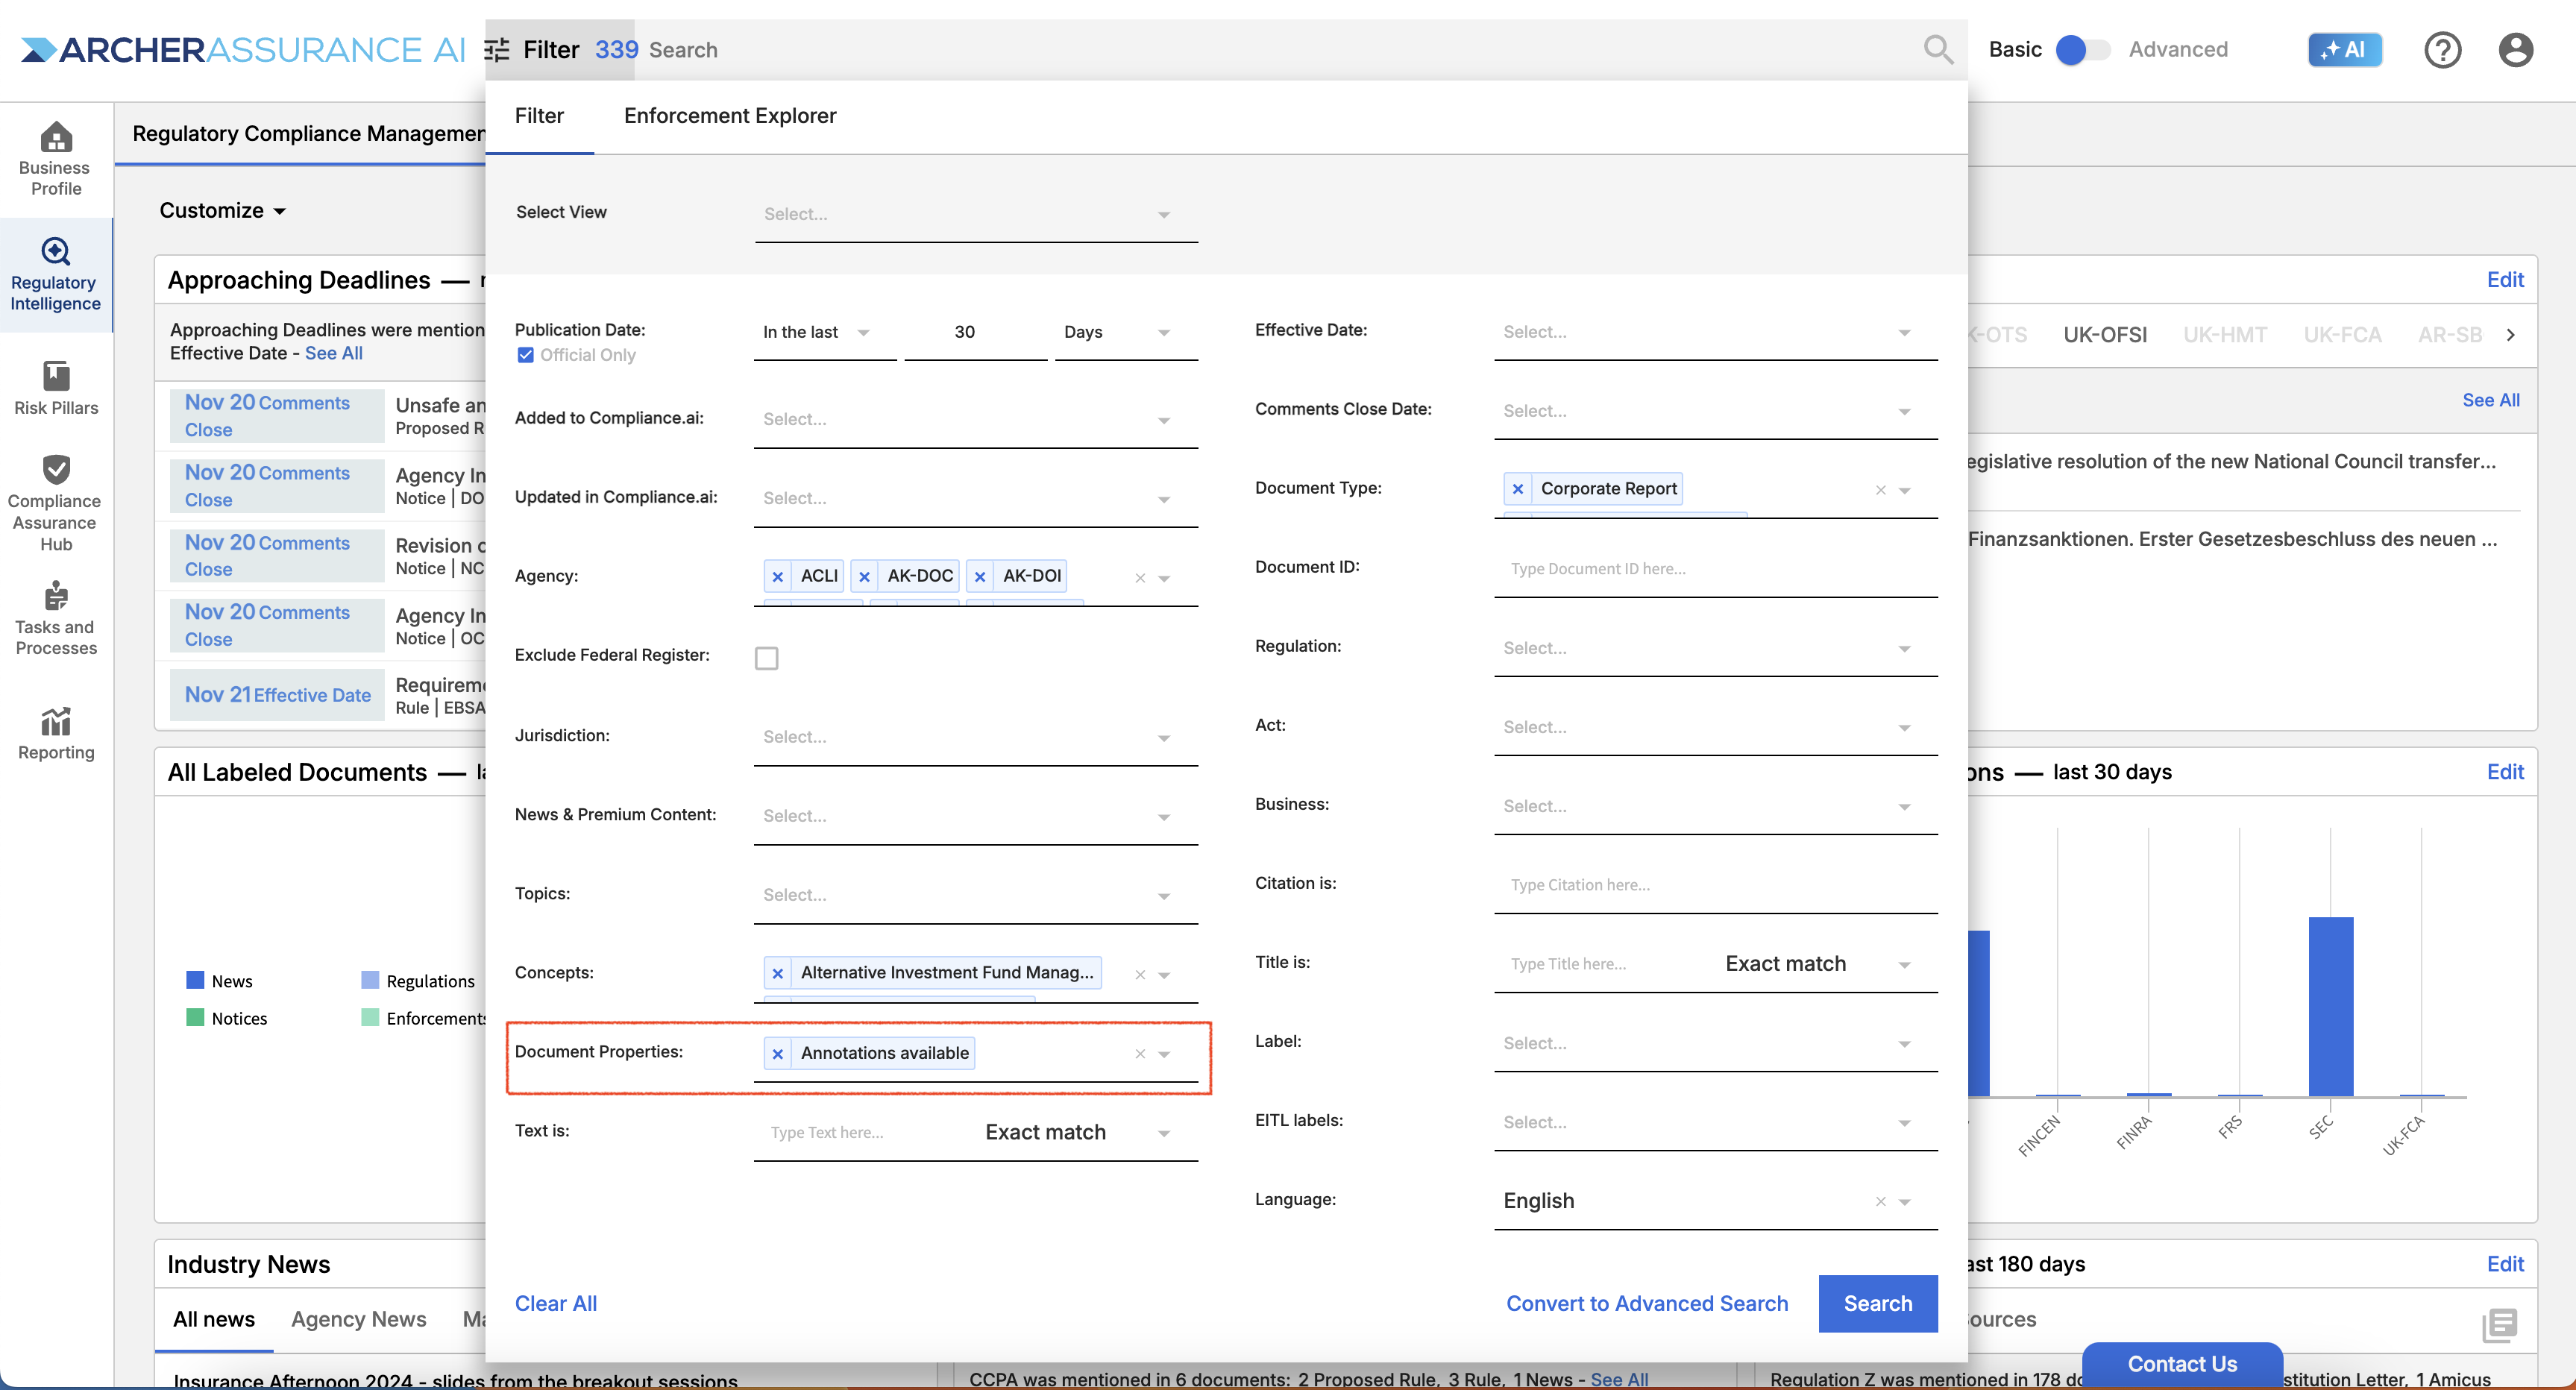The height and width of the screenshot is (1390, 2576).
Task: Click Edit on last 30 days chart widget
Action: (x=2504, y=772)
